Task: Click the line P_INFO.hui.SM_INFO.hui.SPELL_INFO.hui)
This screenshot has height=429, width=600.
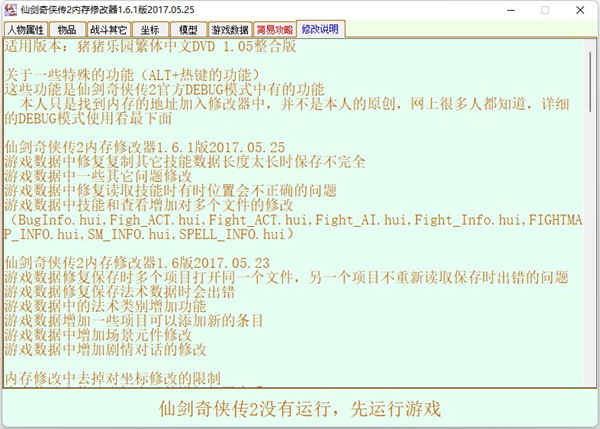Action: [x=150, y=234]
